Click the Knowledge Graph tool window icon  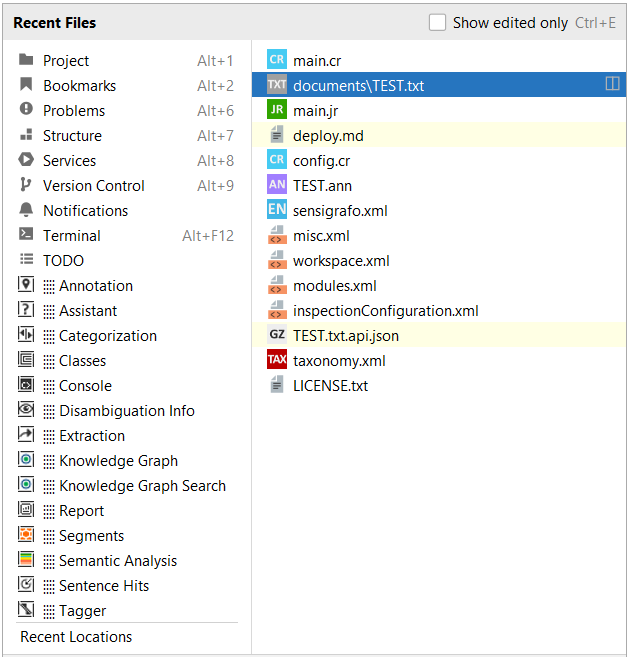click(x=26, y=461)
